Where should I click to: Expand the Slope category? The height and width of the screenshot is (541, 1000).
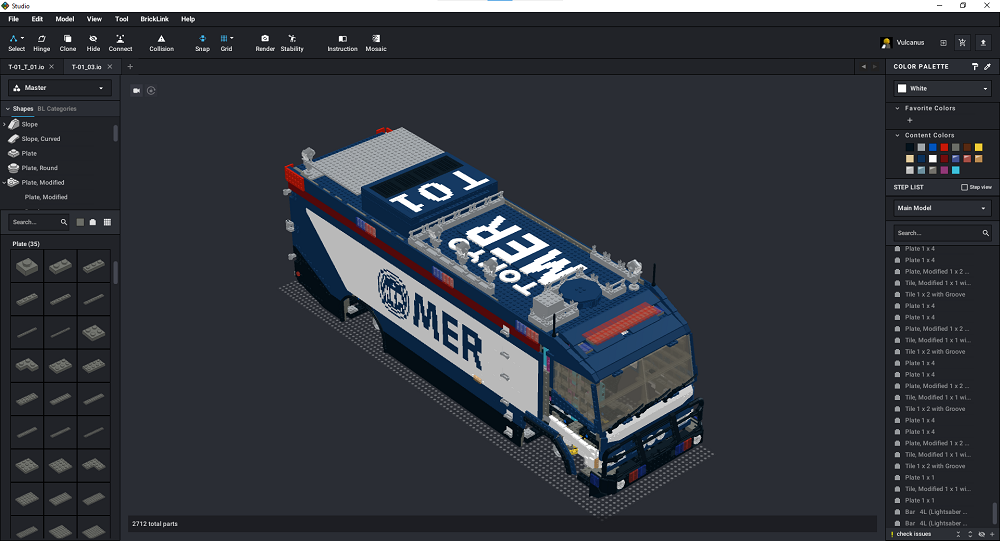click(4, 124)
